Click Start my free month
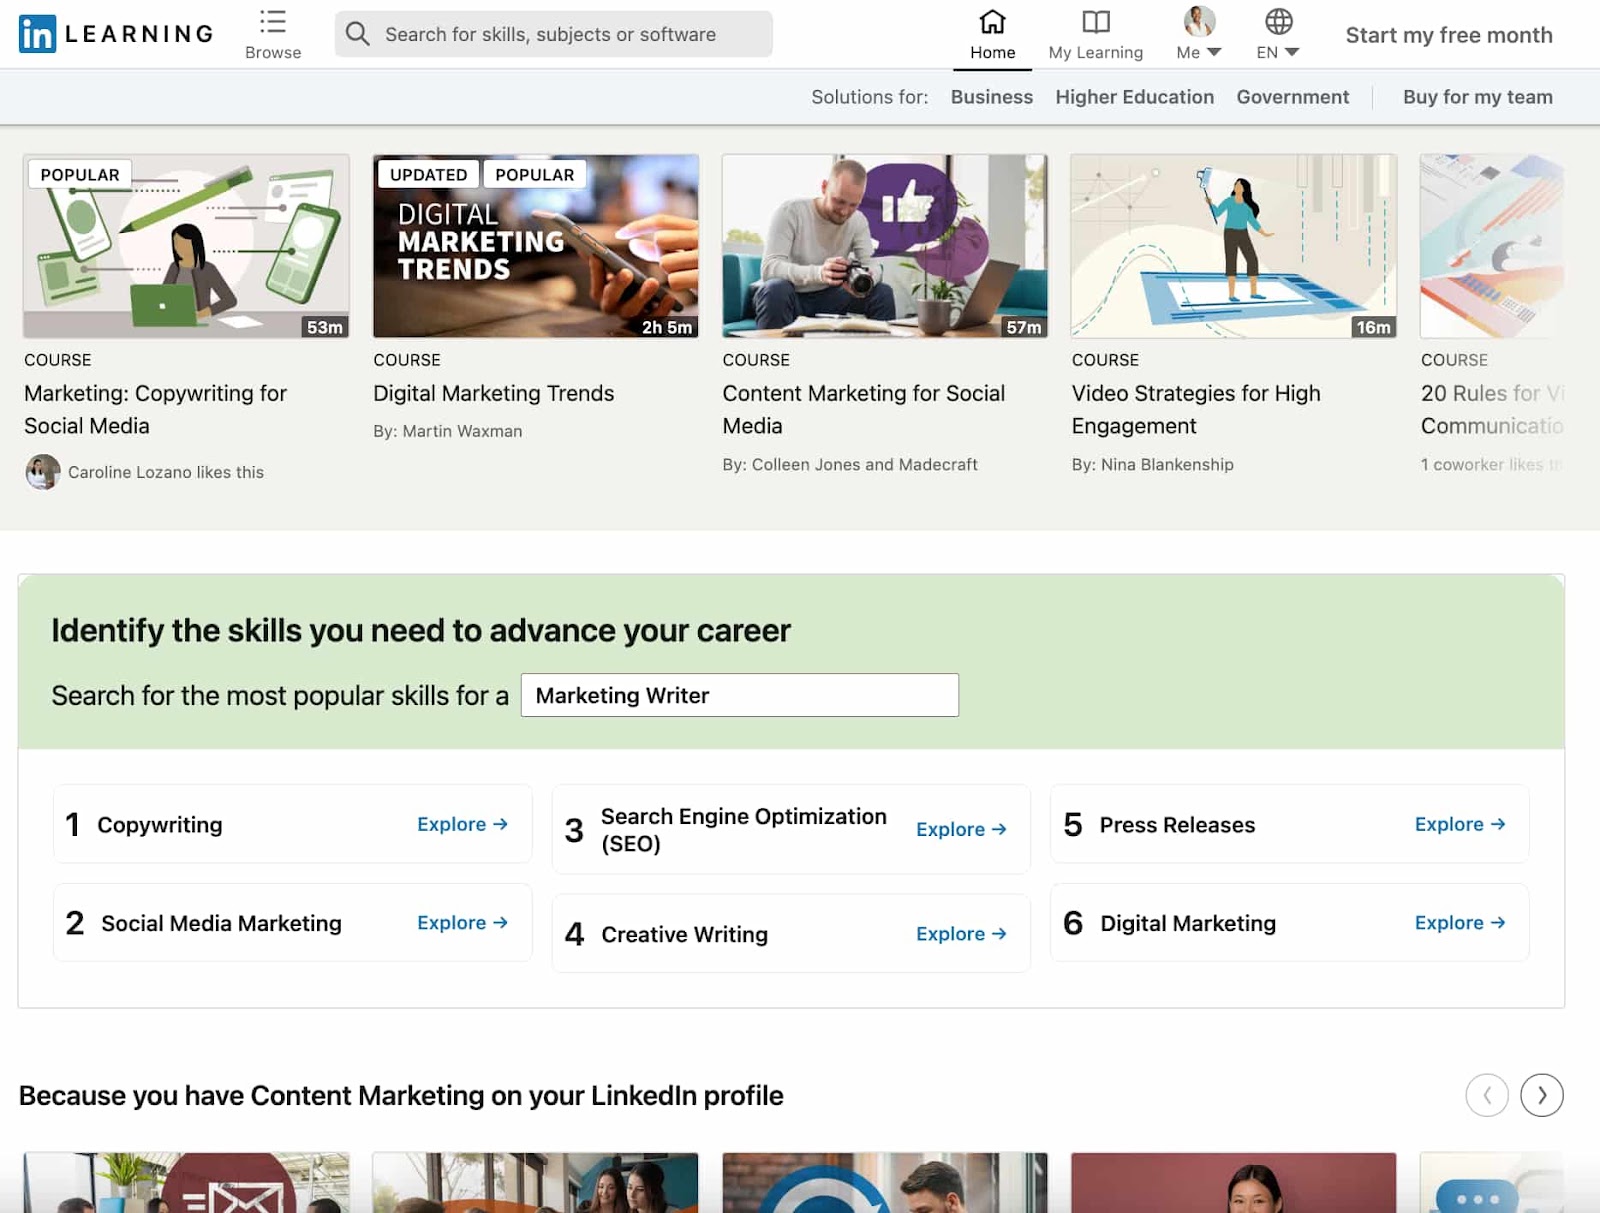Screen dimensions: 1600x1213 [1448, 35]
